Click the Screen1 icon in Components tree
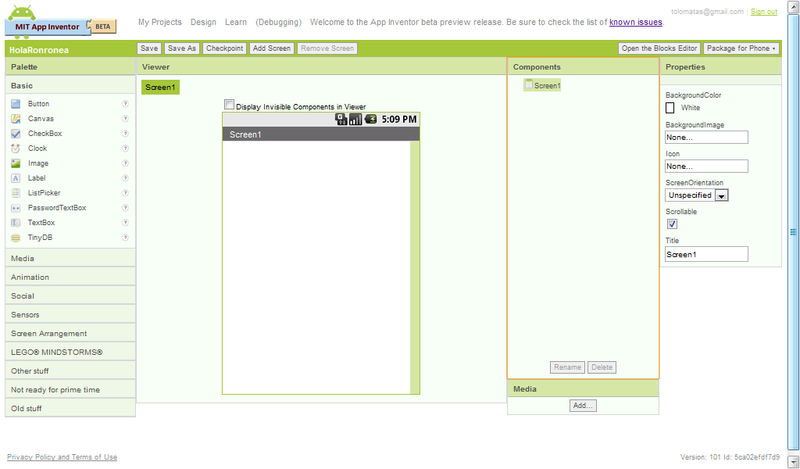Image resolution: width=800 pixels, height=469 pixels. [529, 85]
